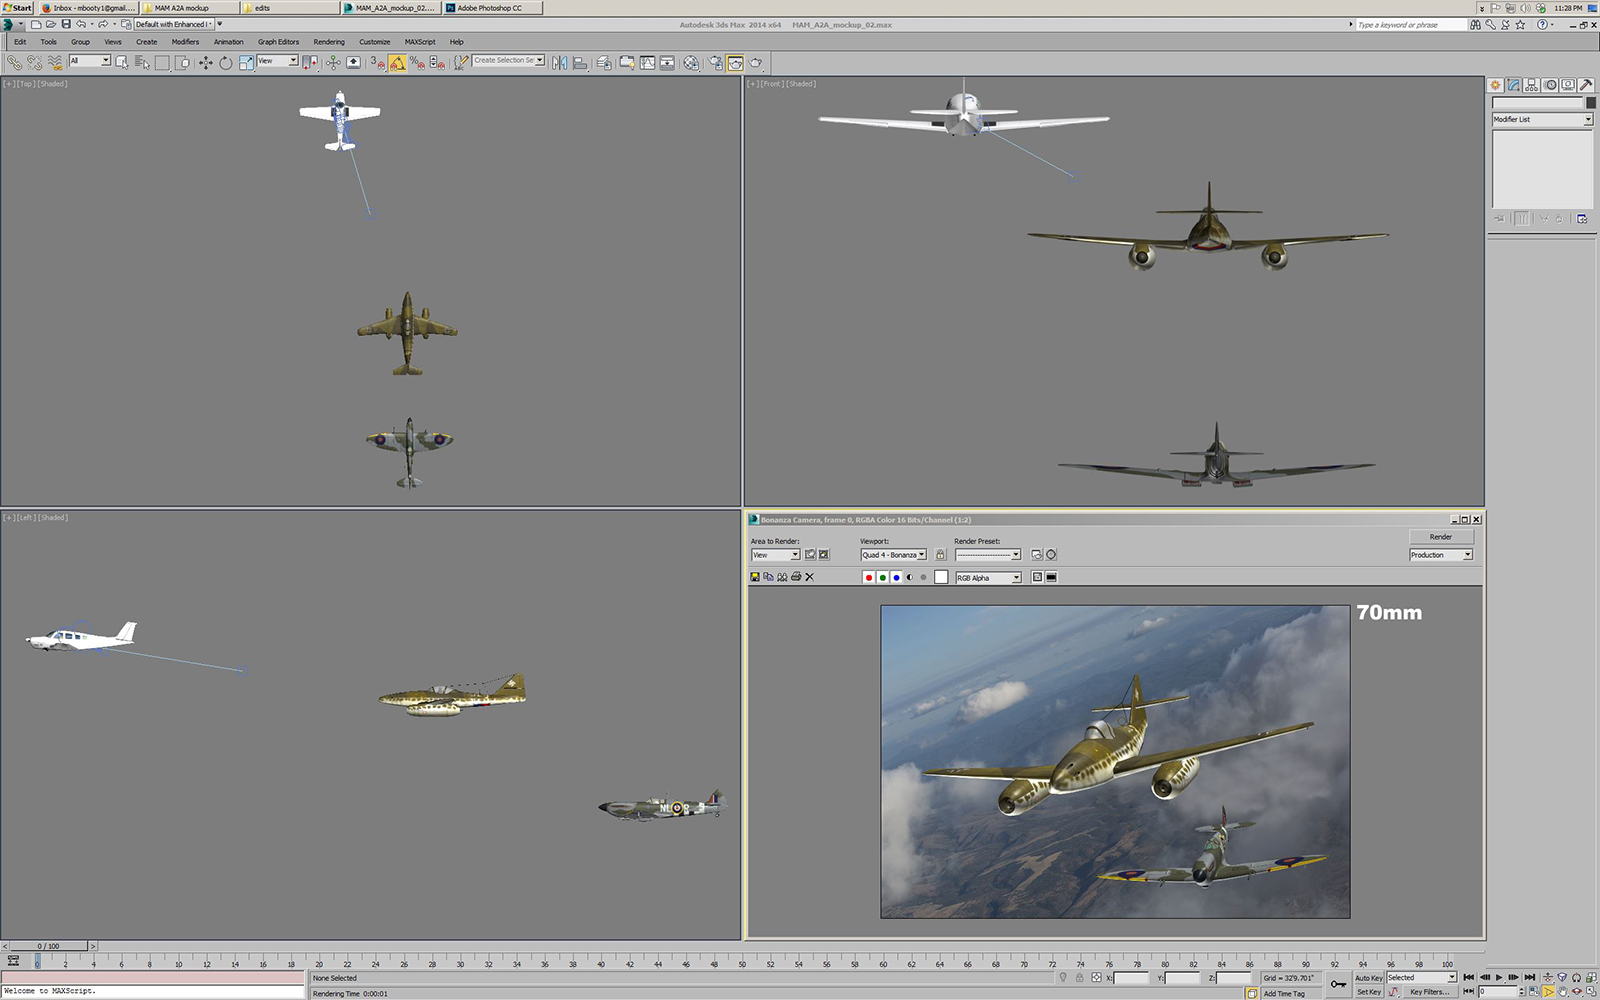Click the white background color swatch
Screen dimensions: 1600x1000
pos(941,577)
